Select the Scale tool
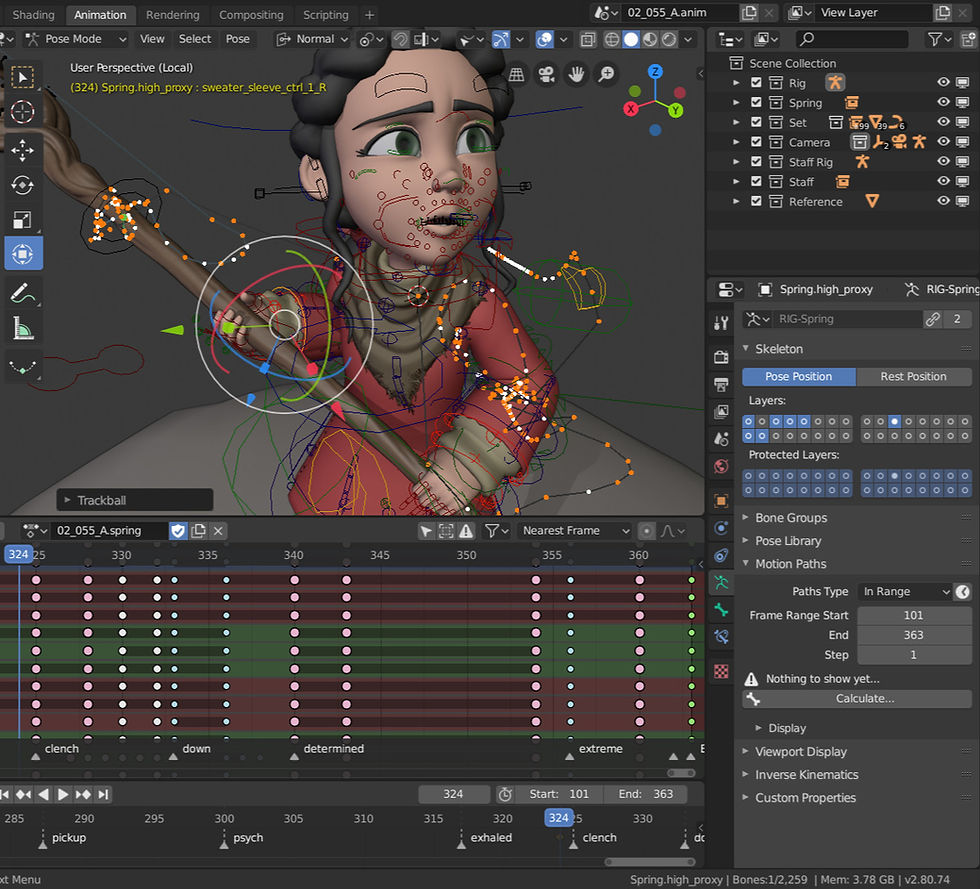 [x=23, y=220]
